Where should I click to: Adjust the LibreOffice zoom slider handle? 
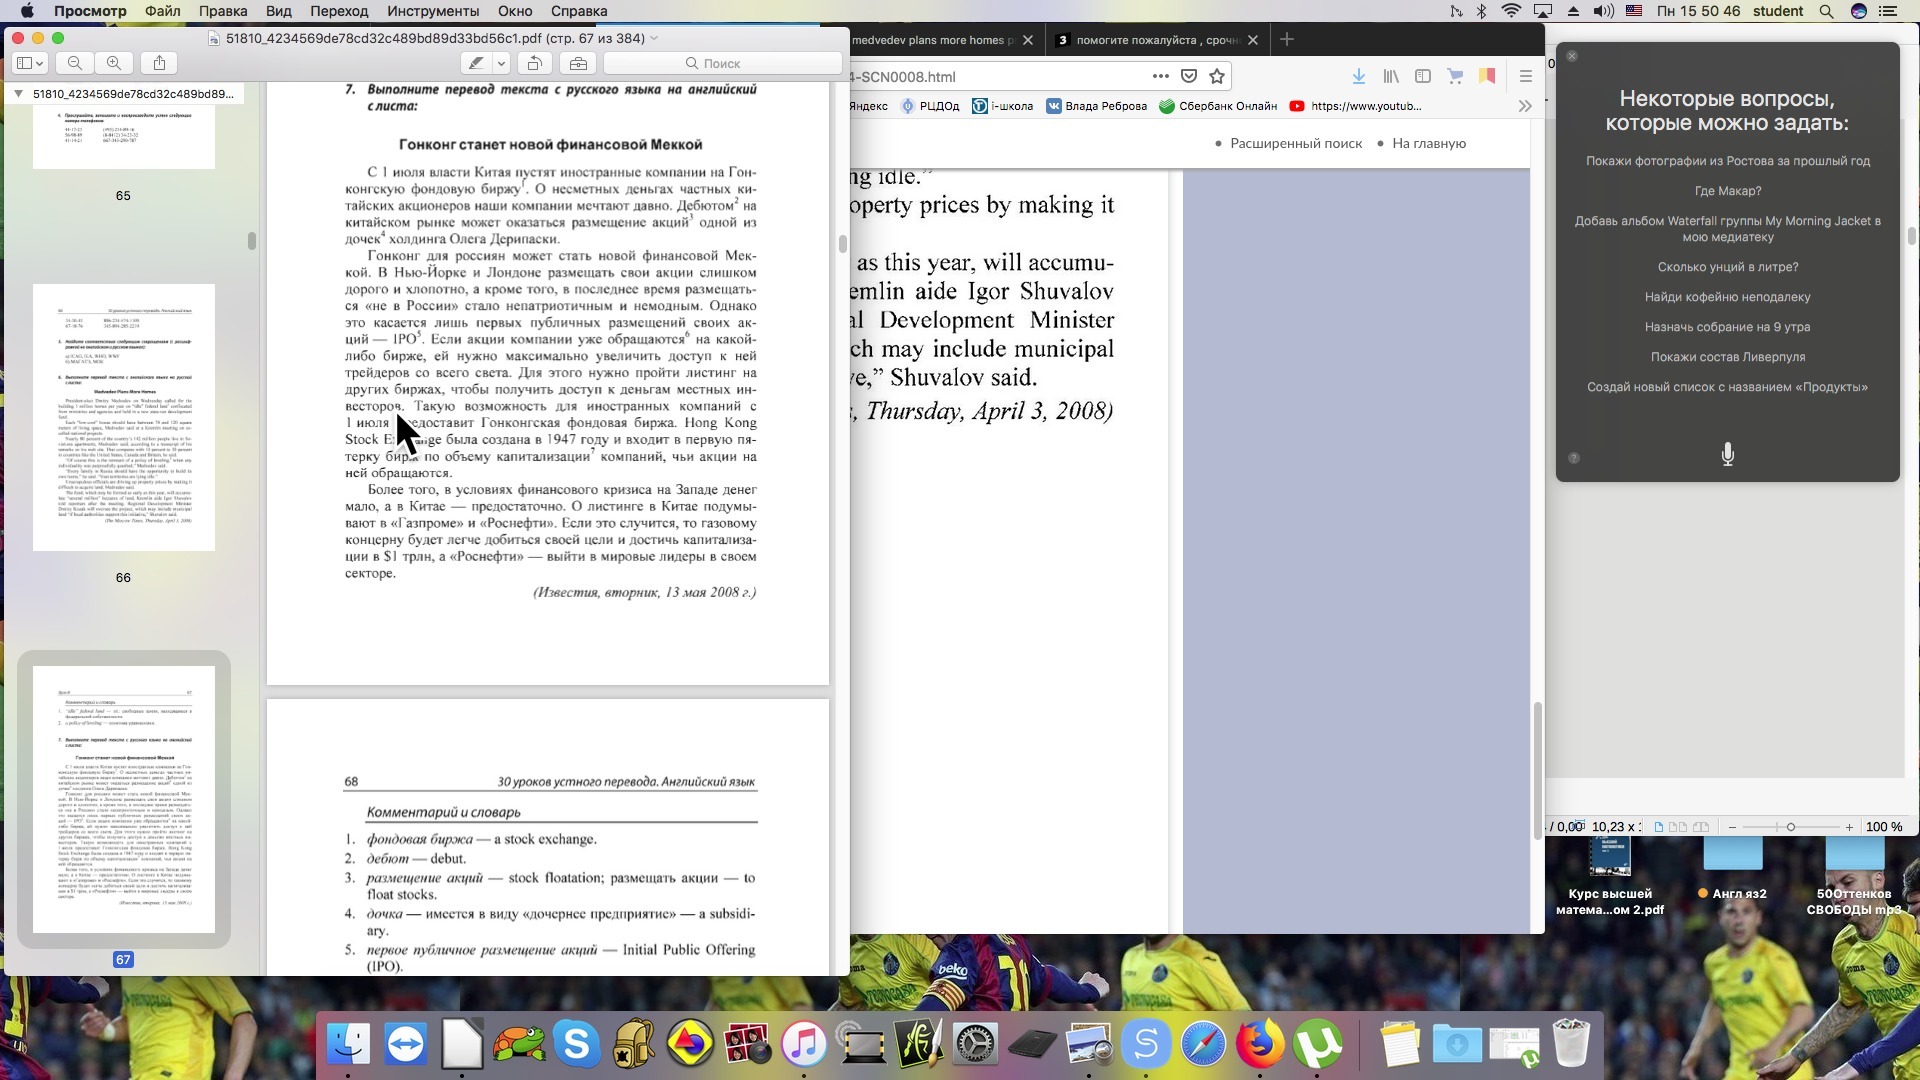click(1790, 827)
